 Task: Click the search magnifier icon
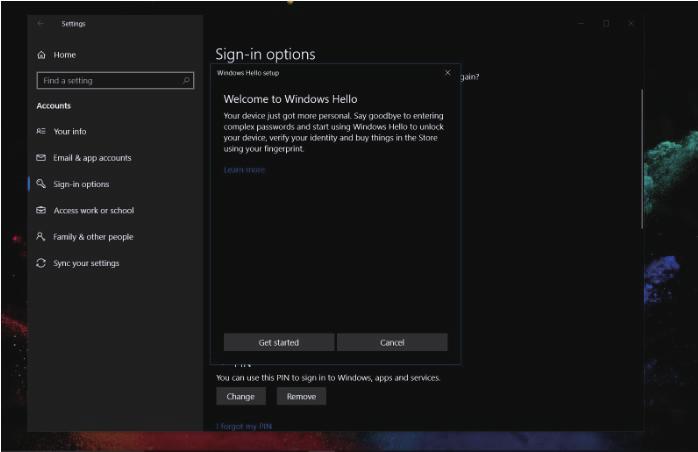coord(187,81)
